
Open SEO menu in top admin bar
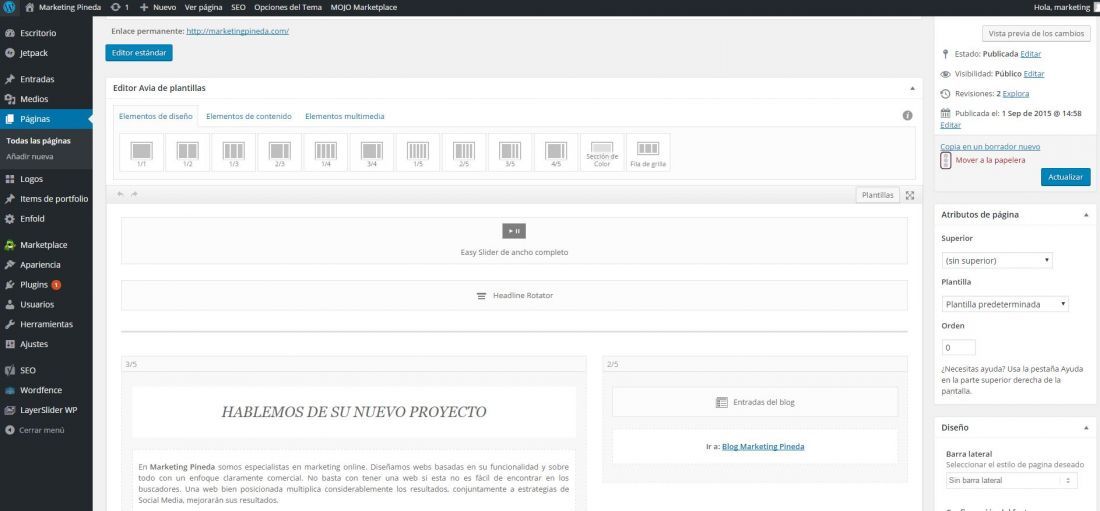tap(238, 7)
